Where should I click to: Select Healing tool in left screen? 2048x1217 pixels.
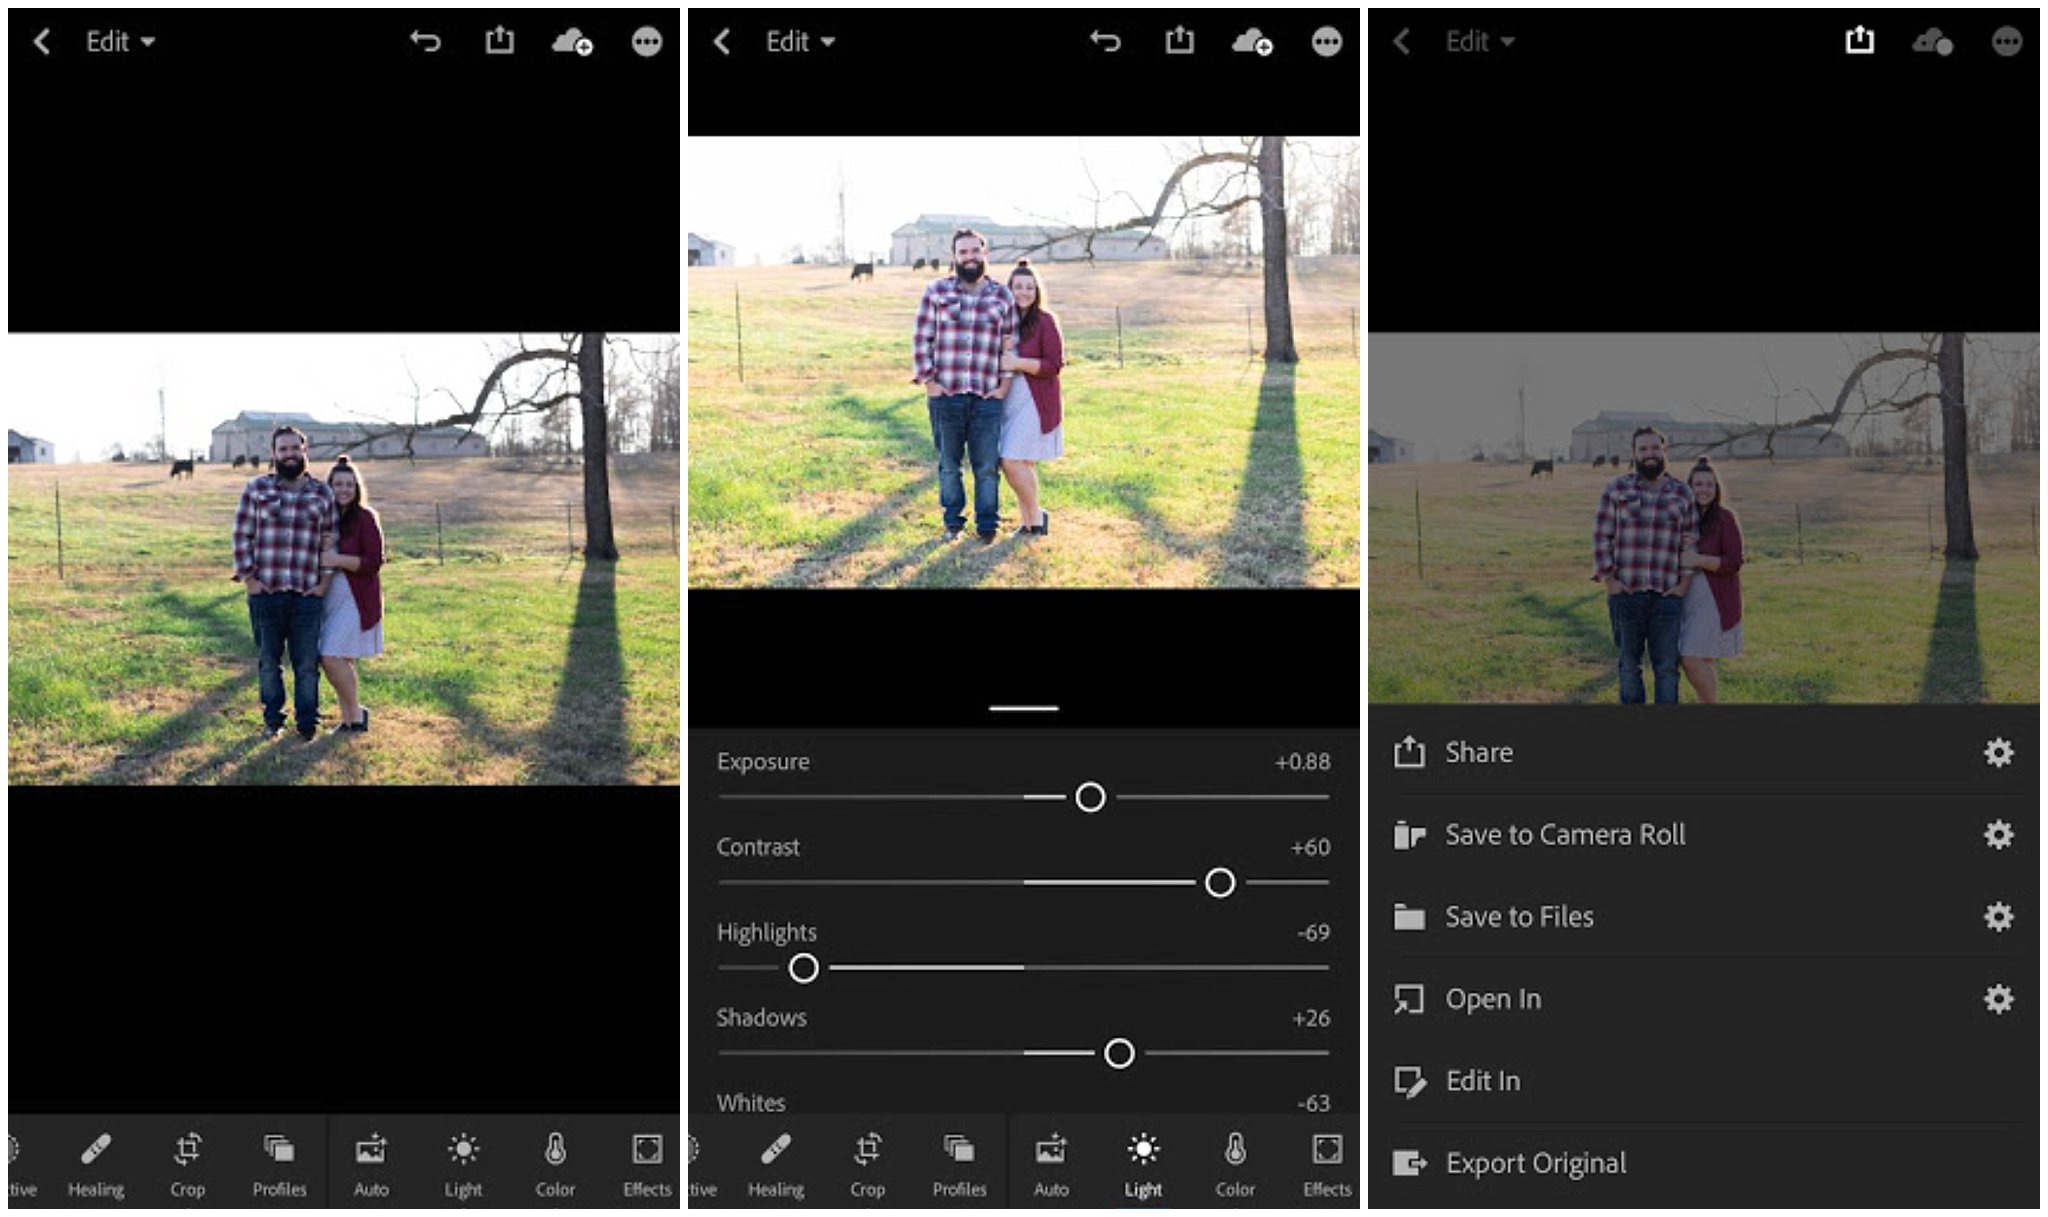click(x=96, y=1165)
